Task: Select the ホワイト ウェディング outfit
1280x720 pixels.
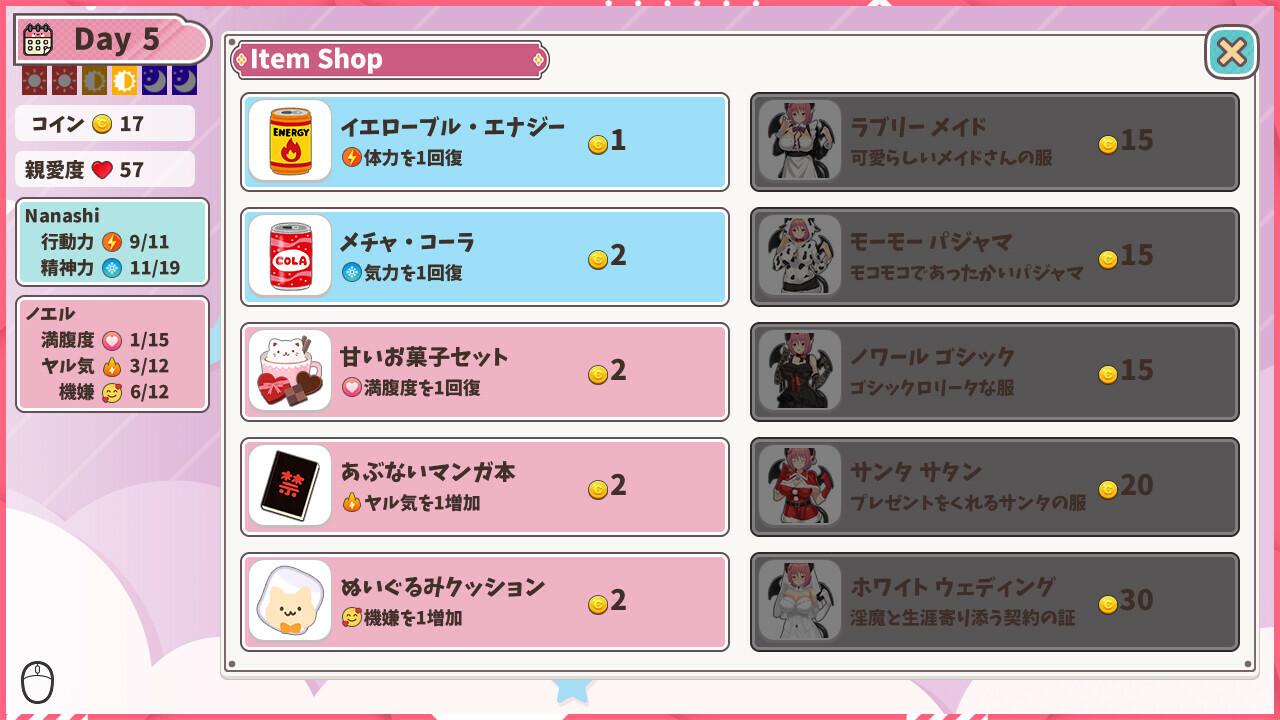Action: (995, 601)
